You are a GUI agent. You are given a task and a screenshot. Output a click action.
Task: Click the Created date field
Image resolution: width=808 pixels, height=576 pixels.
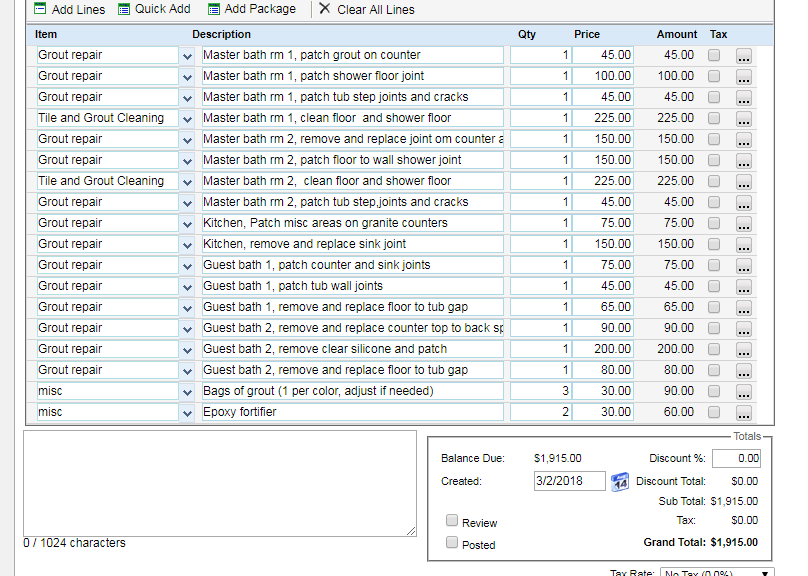click(569, 481)
